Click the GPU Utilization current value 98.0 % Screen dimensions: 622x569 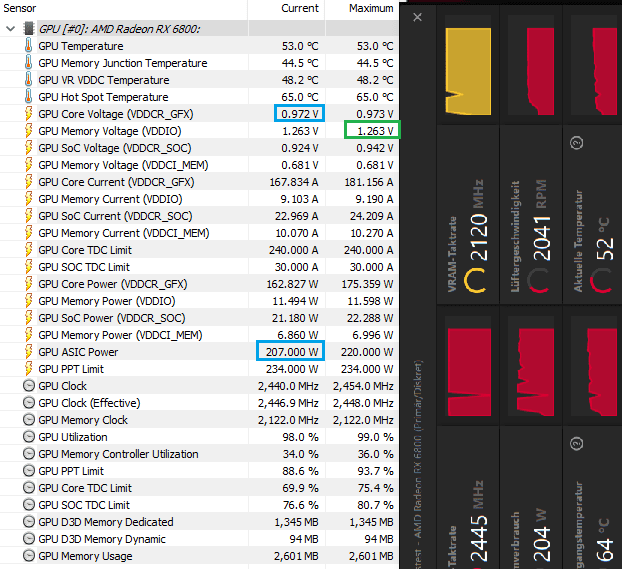pyautogui.click(x=300, y=437)
